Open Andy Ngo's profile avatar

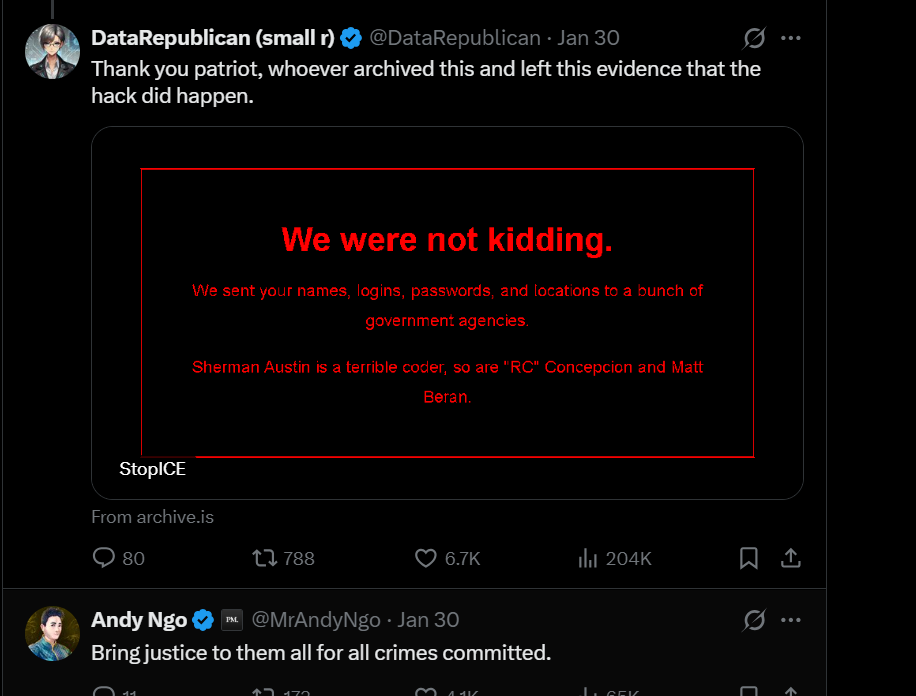52,633
